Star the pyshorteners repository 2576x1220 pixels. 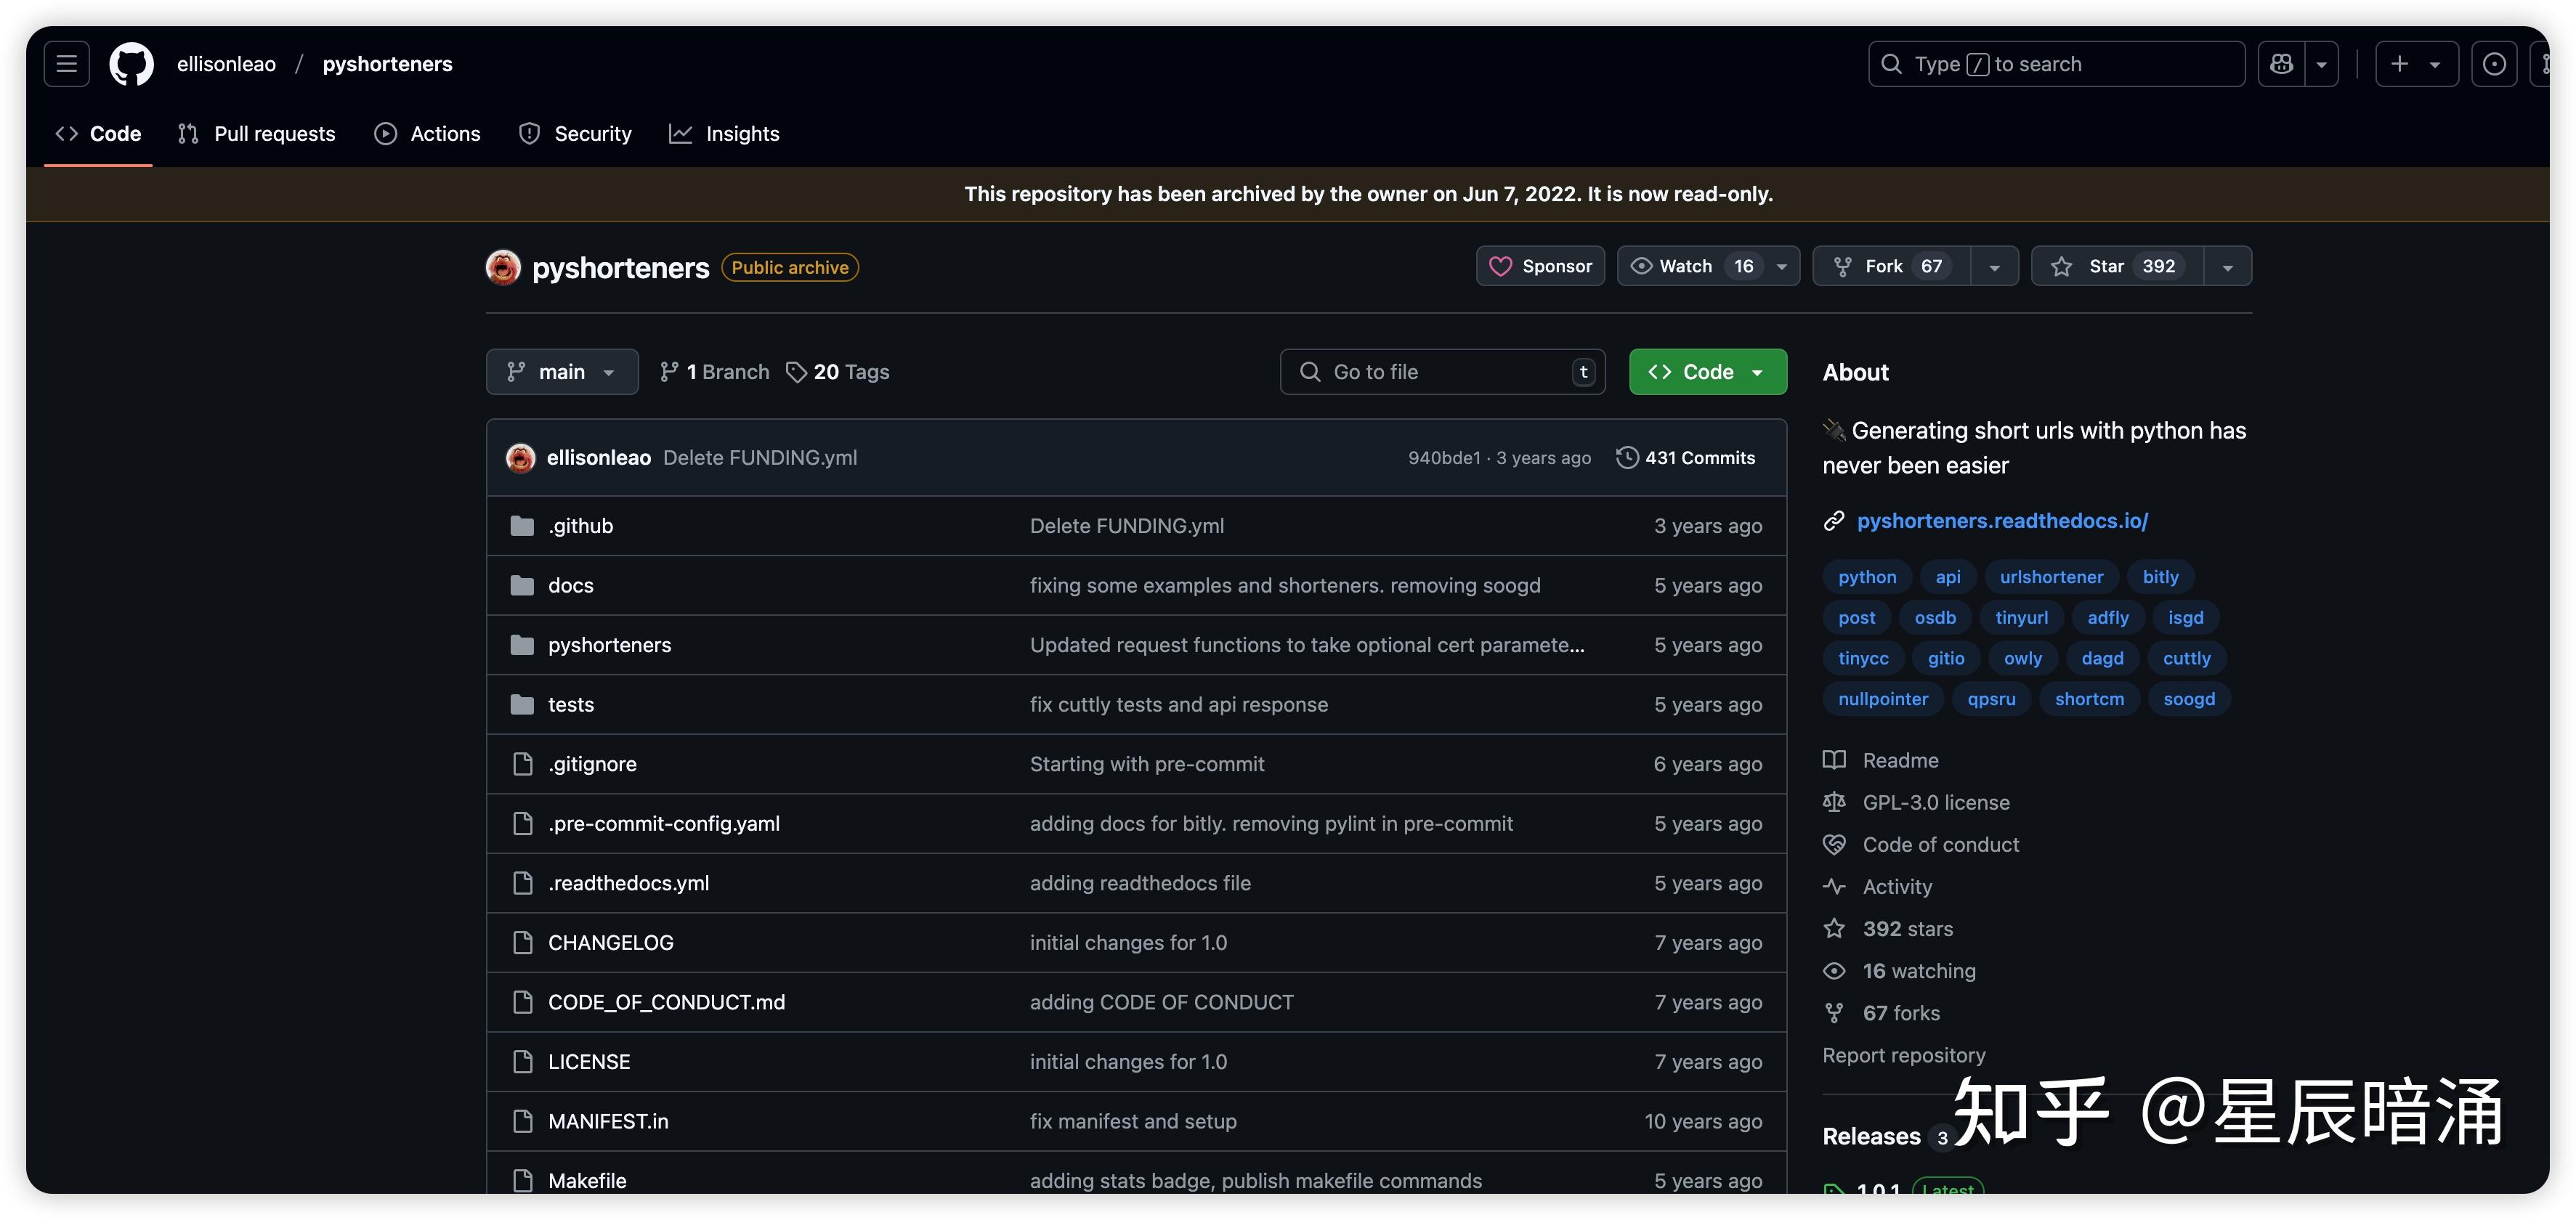pyautogui.click(x=2117, y=266)
